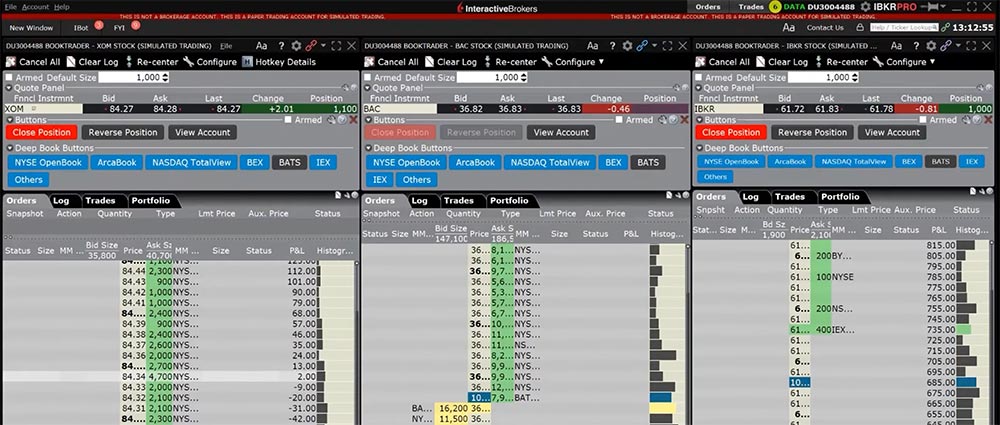This screenshot has height=425, width=1000.
Task: Toggle Armed checkbox in XOM Buttons section
Action: coord(288,120)
